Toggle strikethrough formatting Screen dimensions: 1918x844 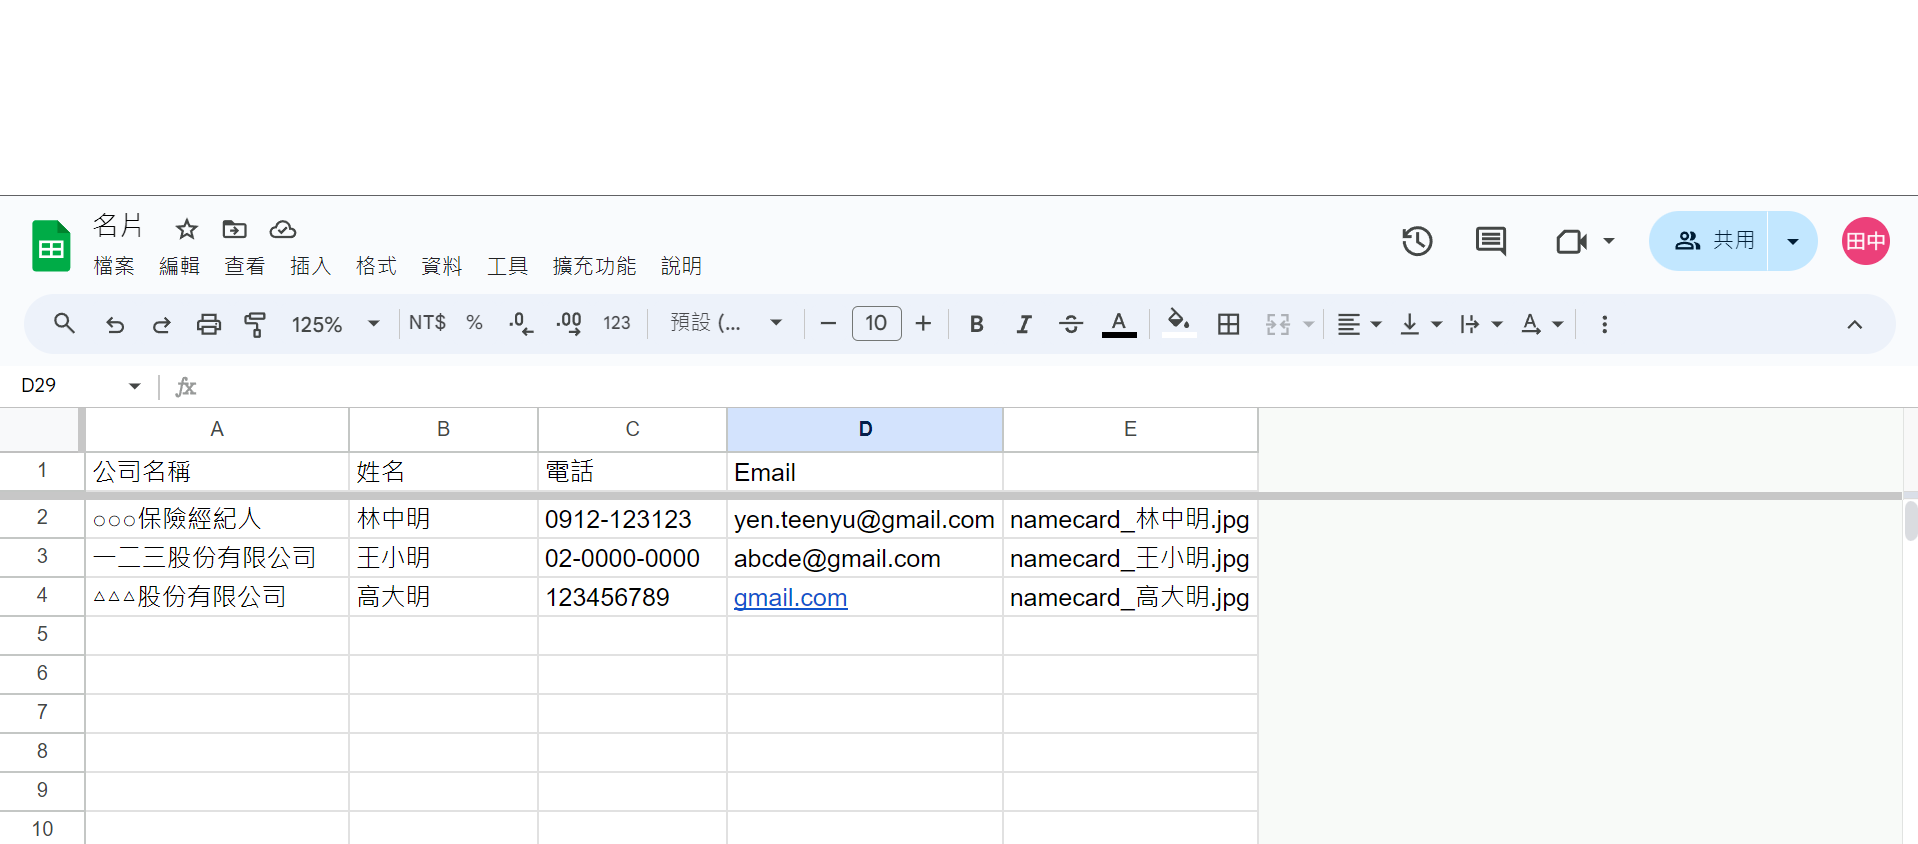point(1070,324)
